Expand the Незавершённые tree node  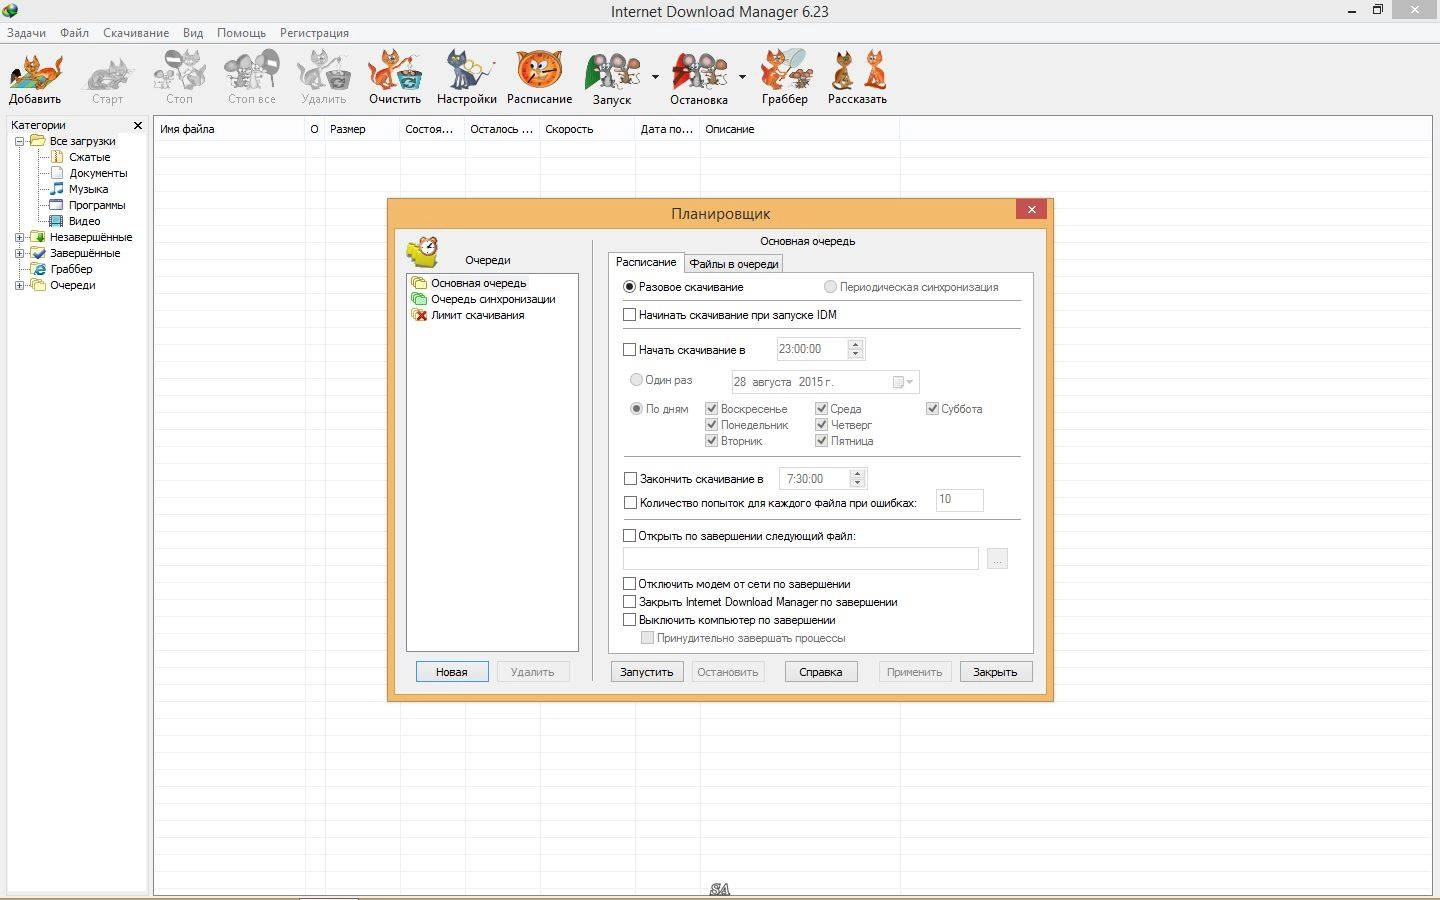point(19,237)
